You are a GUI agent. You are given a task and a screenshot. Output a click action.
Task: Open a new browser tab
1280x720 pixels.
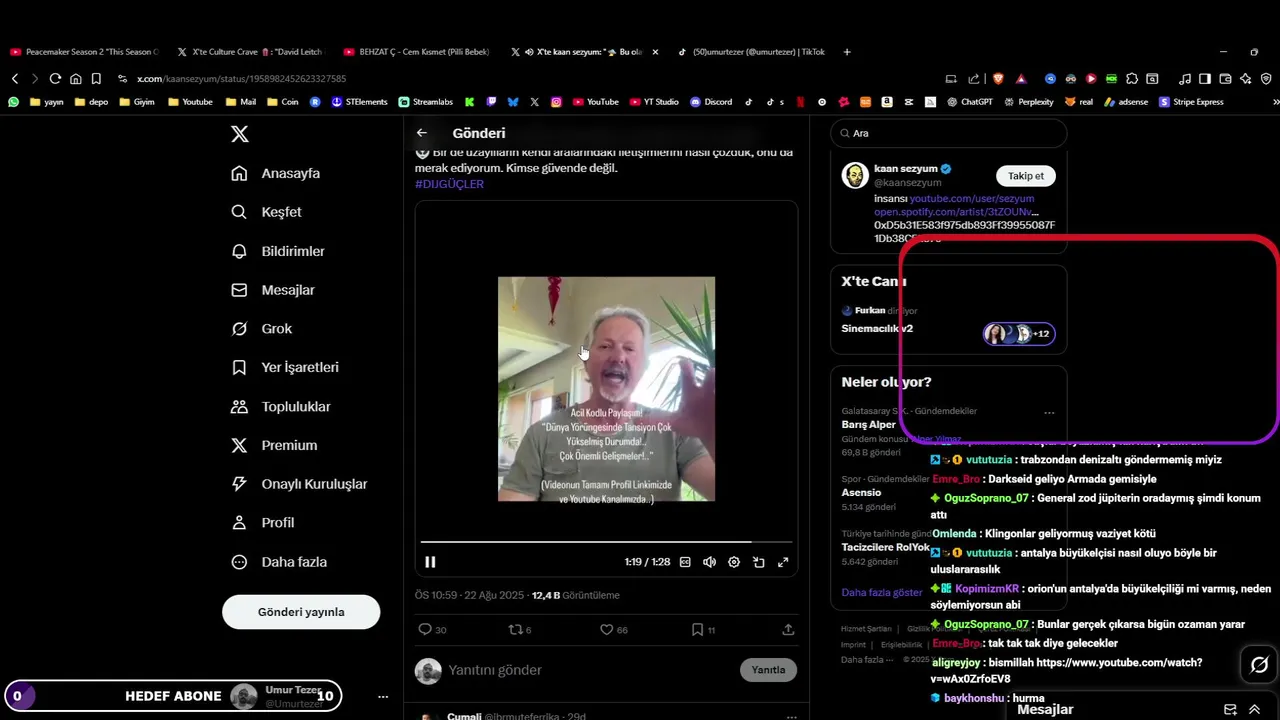tap(847, 52)
